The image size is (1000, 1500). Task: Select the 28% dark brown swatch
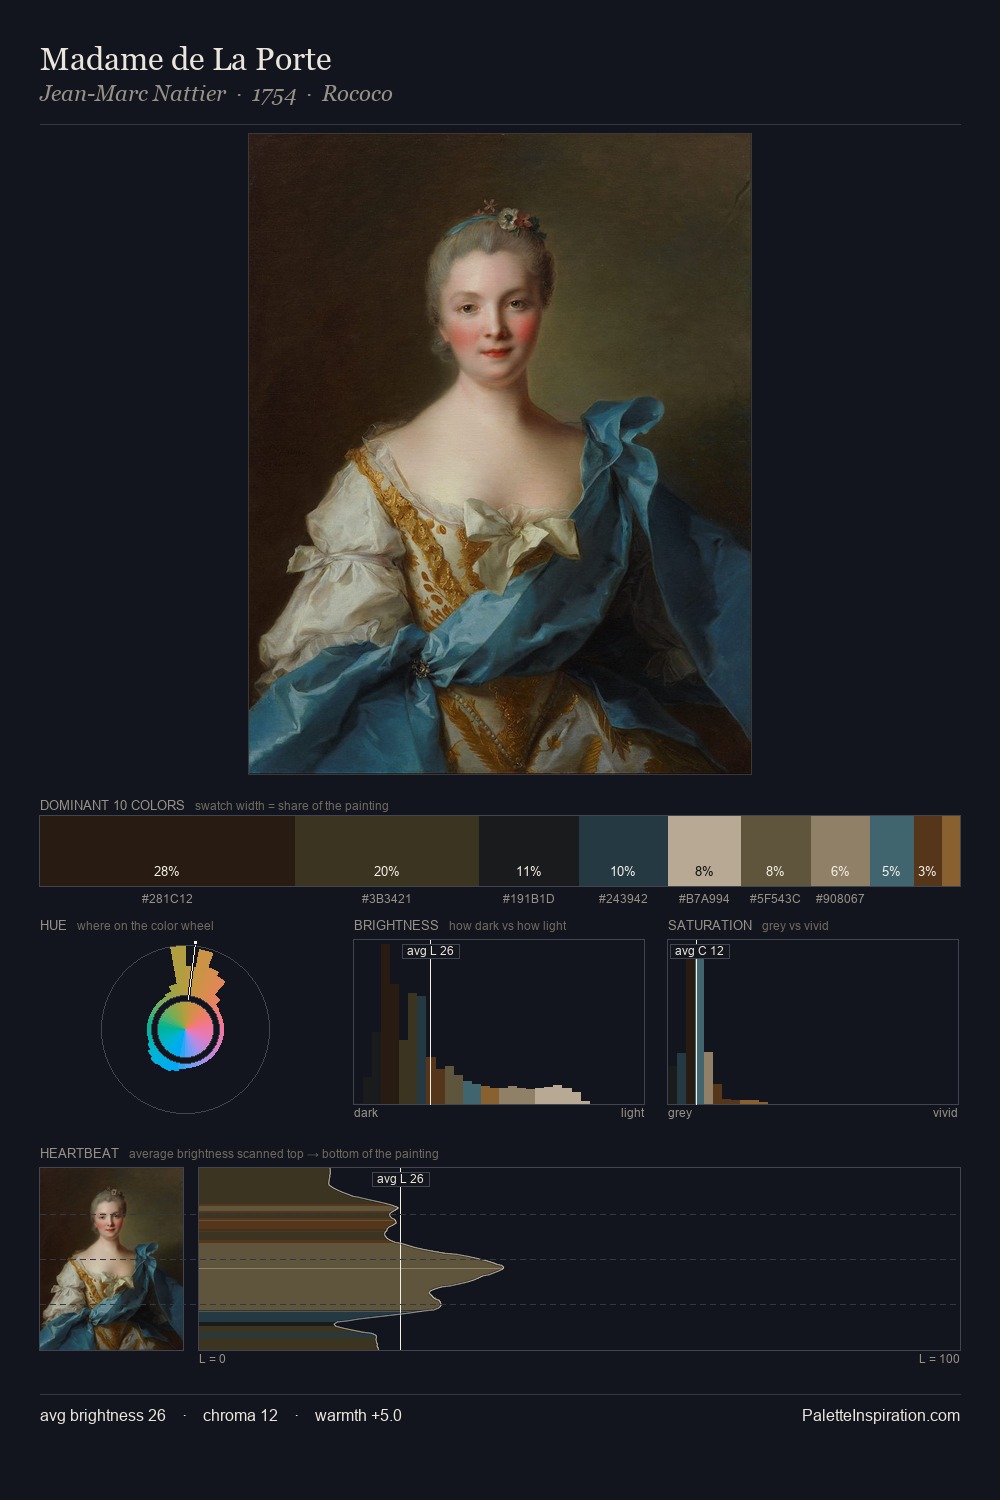click(x=167, y=851)
